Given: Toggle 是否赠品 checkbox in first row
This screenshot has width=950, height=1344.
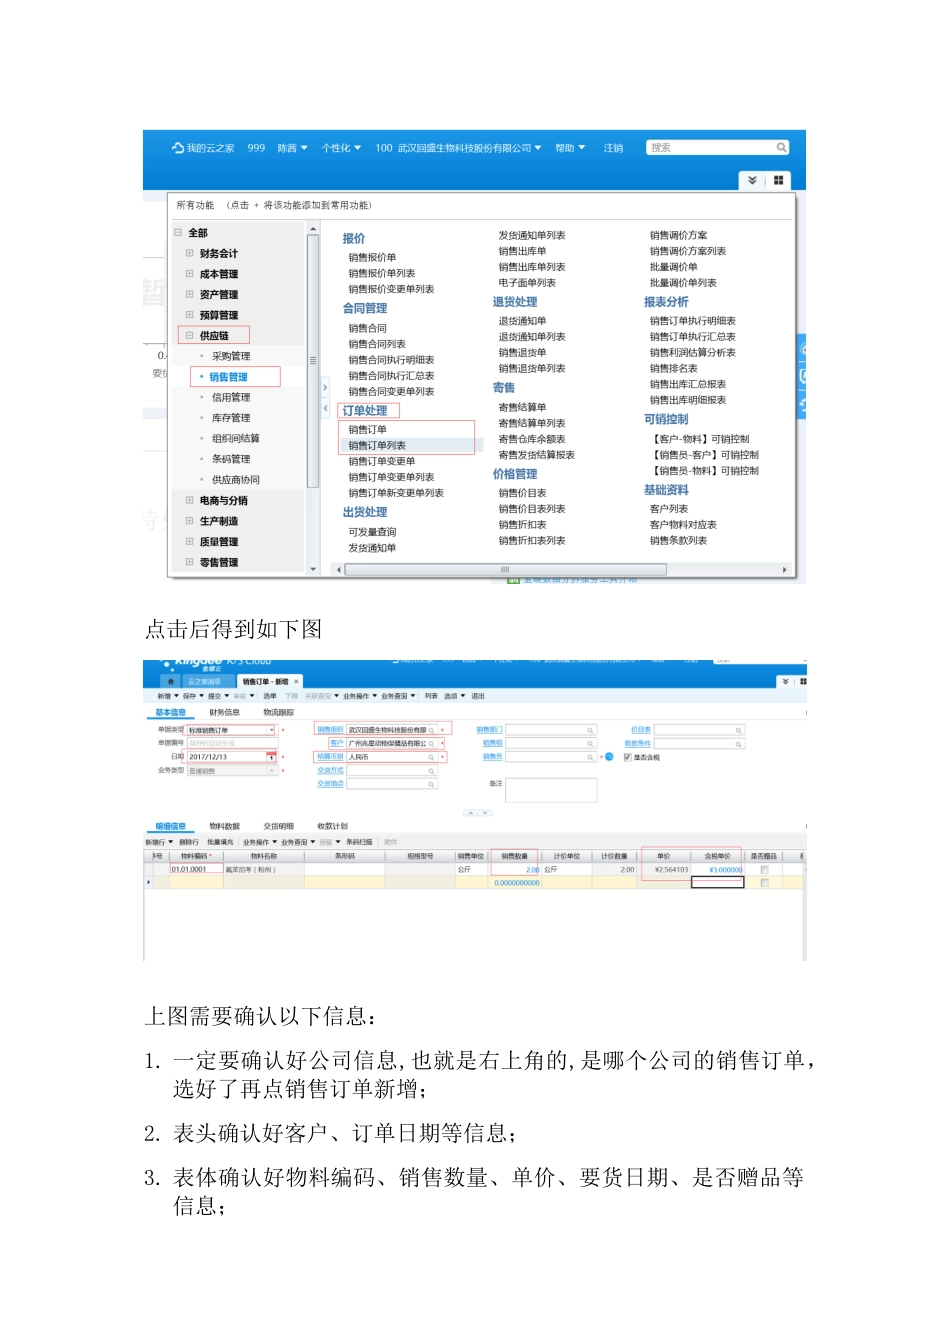Looking at the screenshot, I should [764, 870].
